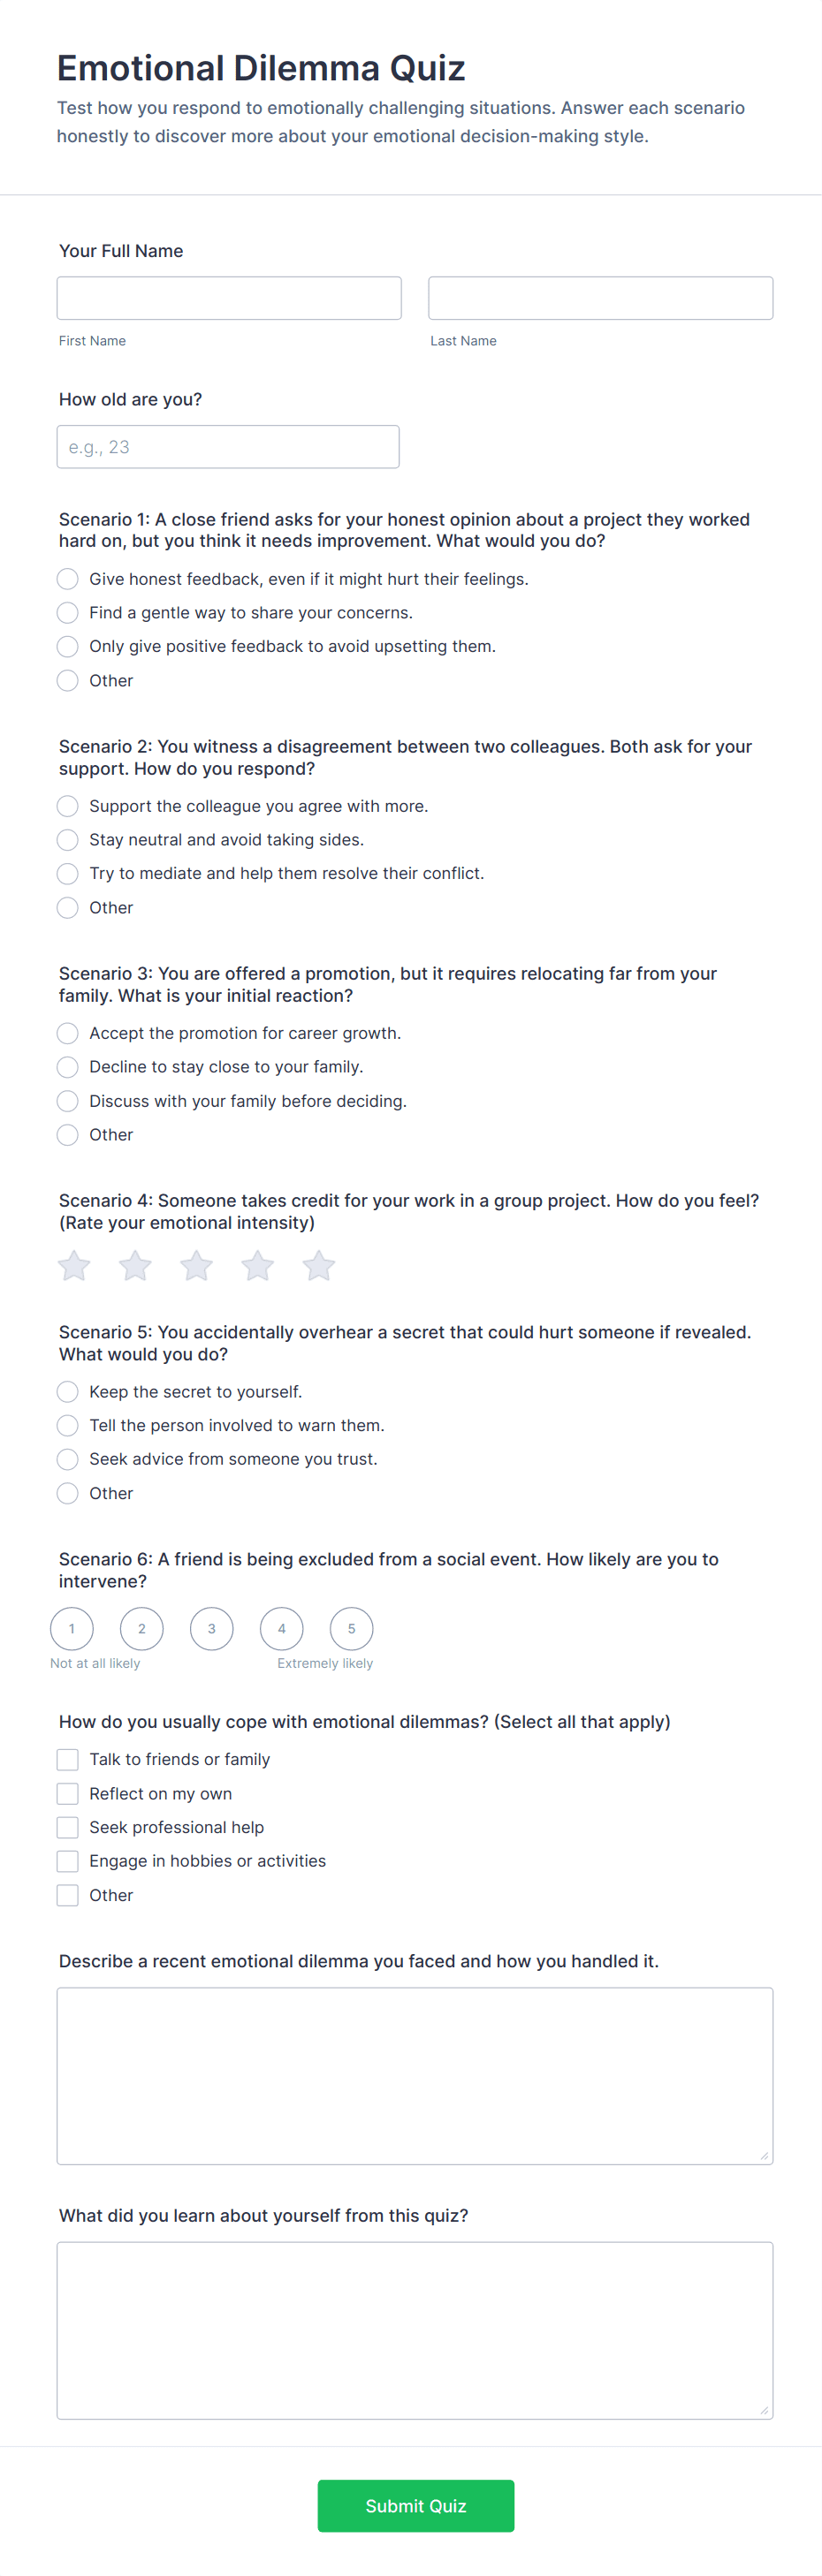Choose 3 on the intervene likelihood scale
Viewport: 822px width, 2576px height.
pos(212,1629)
